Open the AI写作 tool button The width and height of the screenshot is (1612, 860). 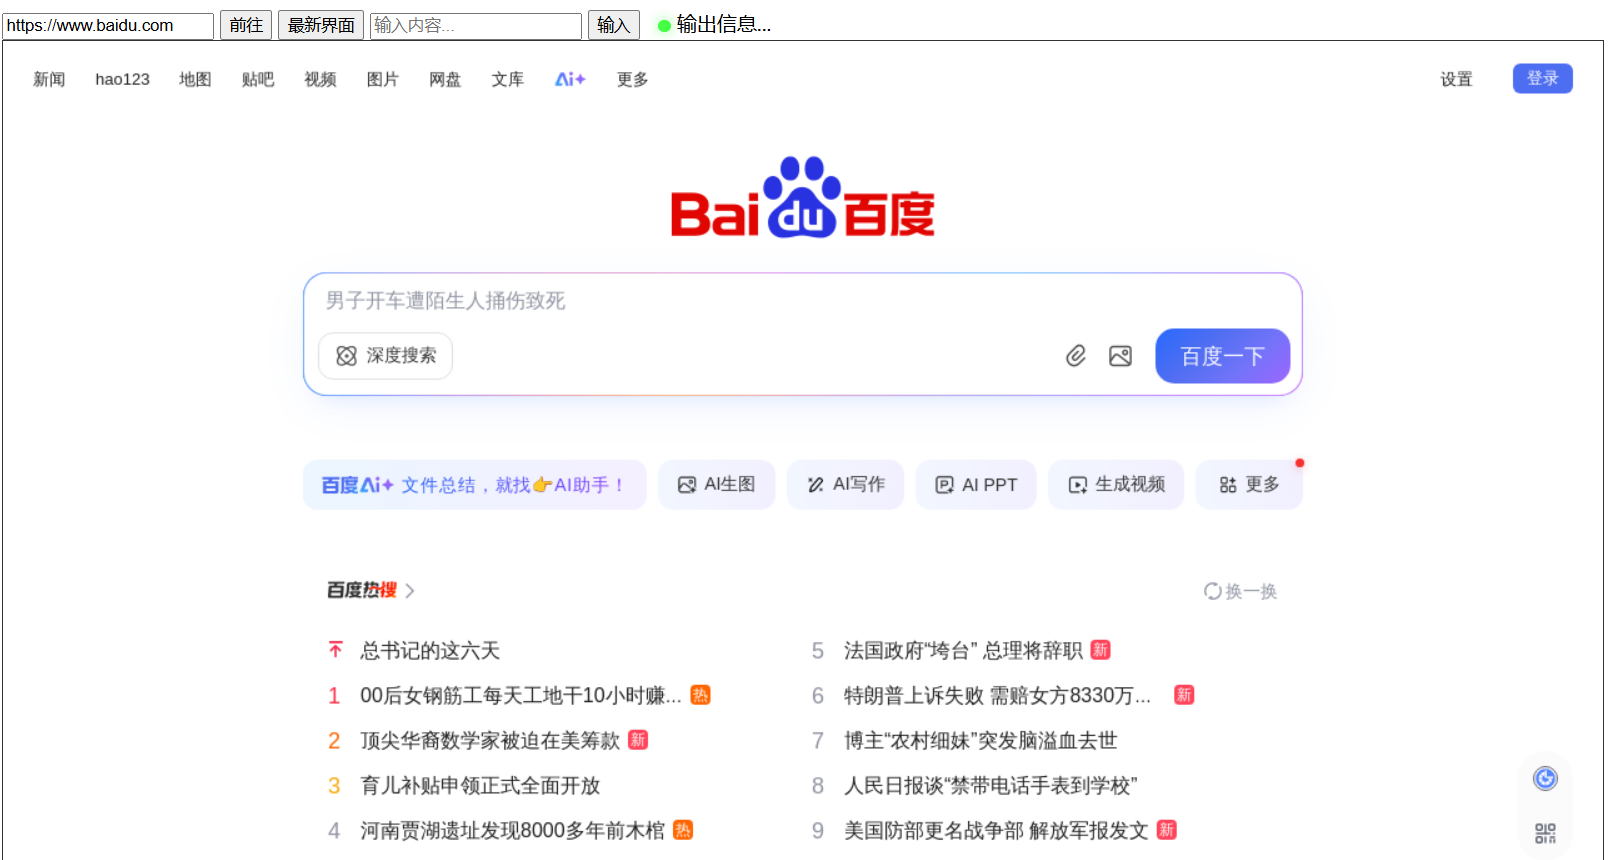tap(845, 485)
